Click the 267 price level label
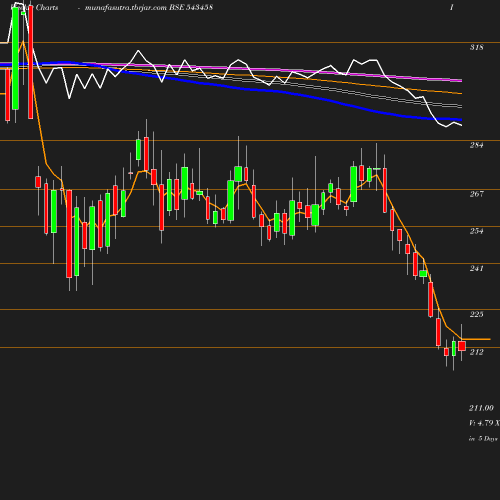This screenshot has width=500, height=500. 476,194
